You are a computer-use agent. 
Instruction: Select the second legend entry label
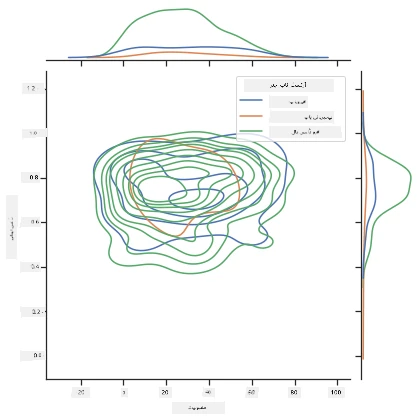click(302, 117)
